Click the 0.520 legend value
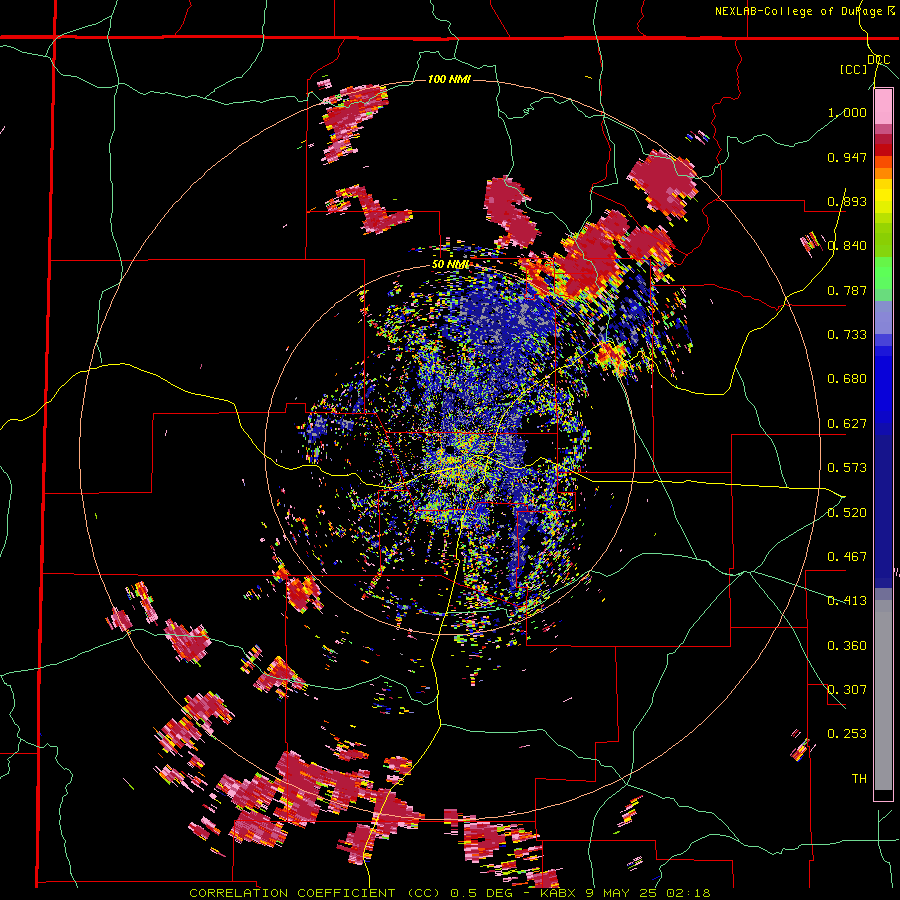The height and width of the screenshot is (900, 900). tap(847, 513)
